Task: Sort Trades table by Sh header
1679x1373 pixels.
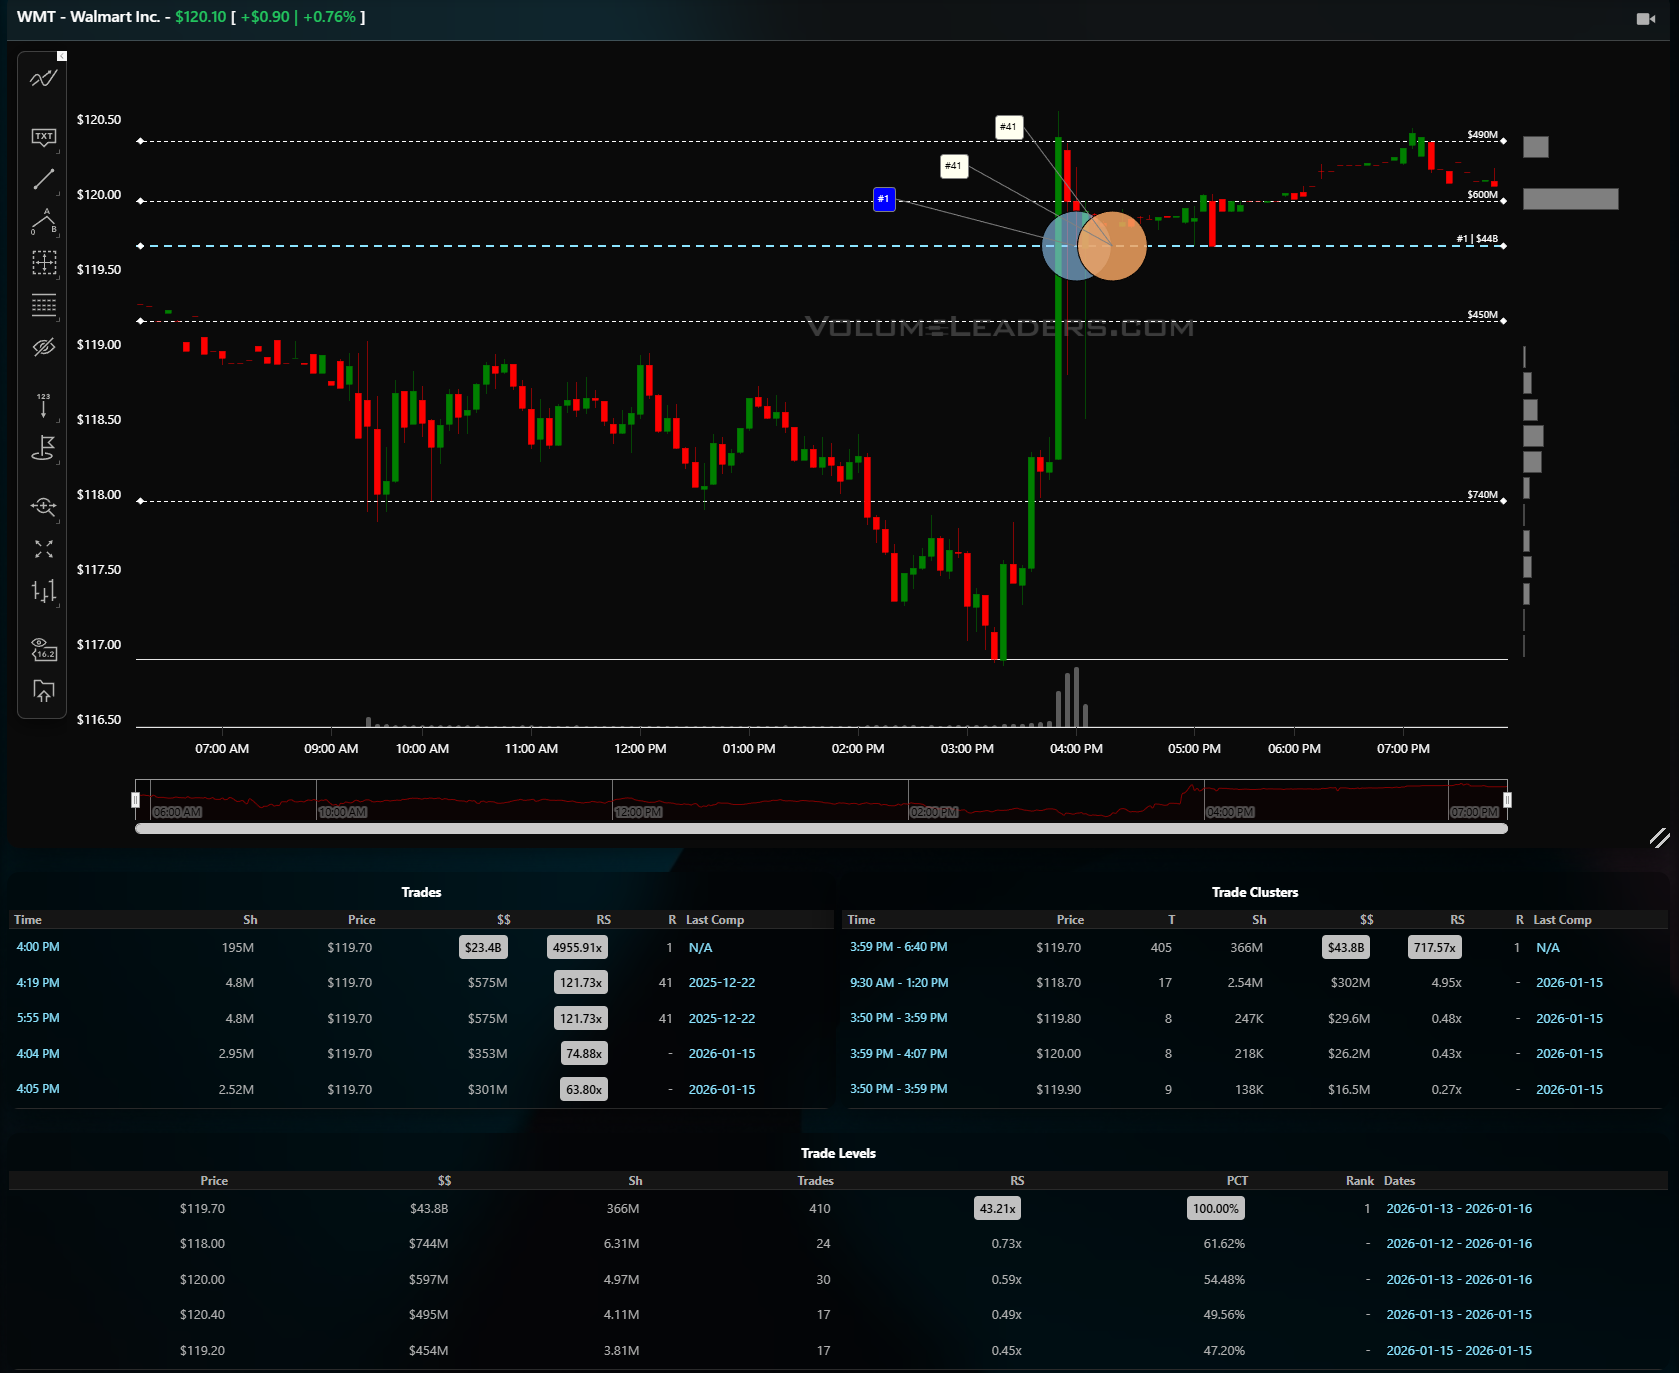Action: (250, 920)
